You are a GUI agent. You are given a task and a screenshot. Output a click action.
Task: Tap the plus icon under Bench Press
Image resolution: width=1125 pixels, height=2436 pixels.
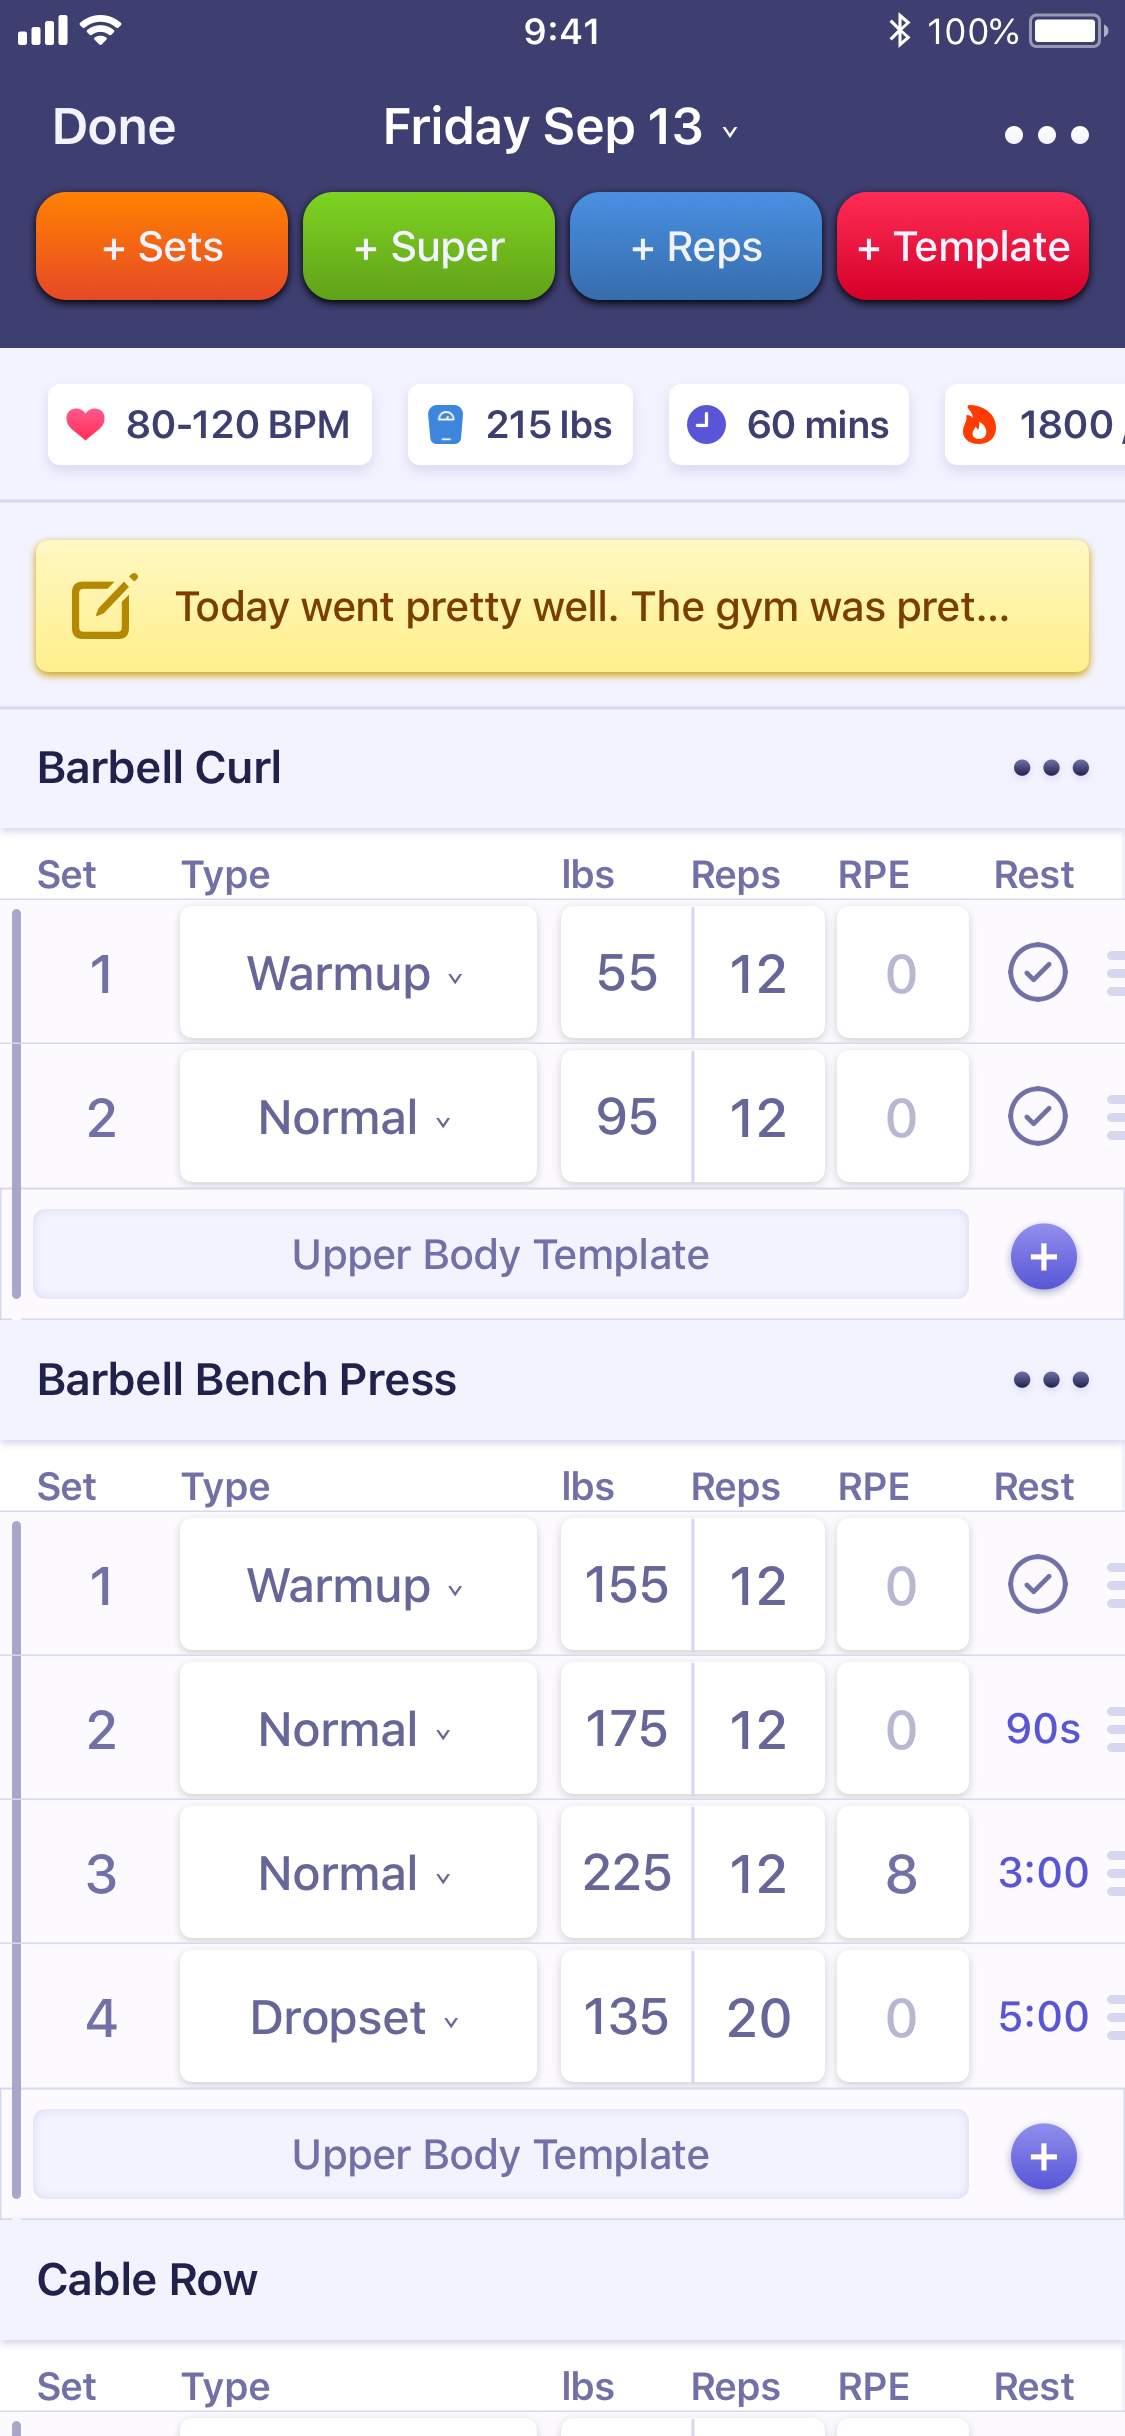[x=1043, y=2156]
